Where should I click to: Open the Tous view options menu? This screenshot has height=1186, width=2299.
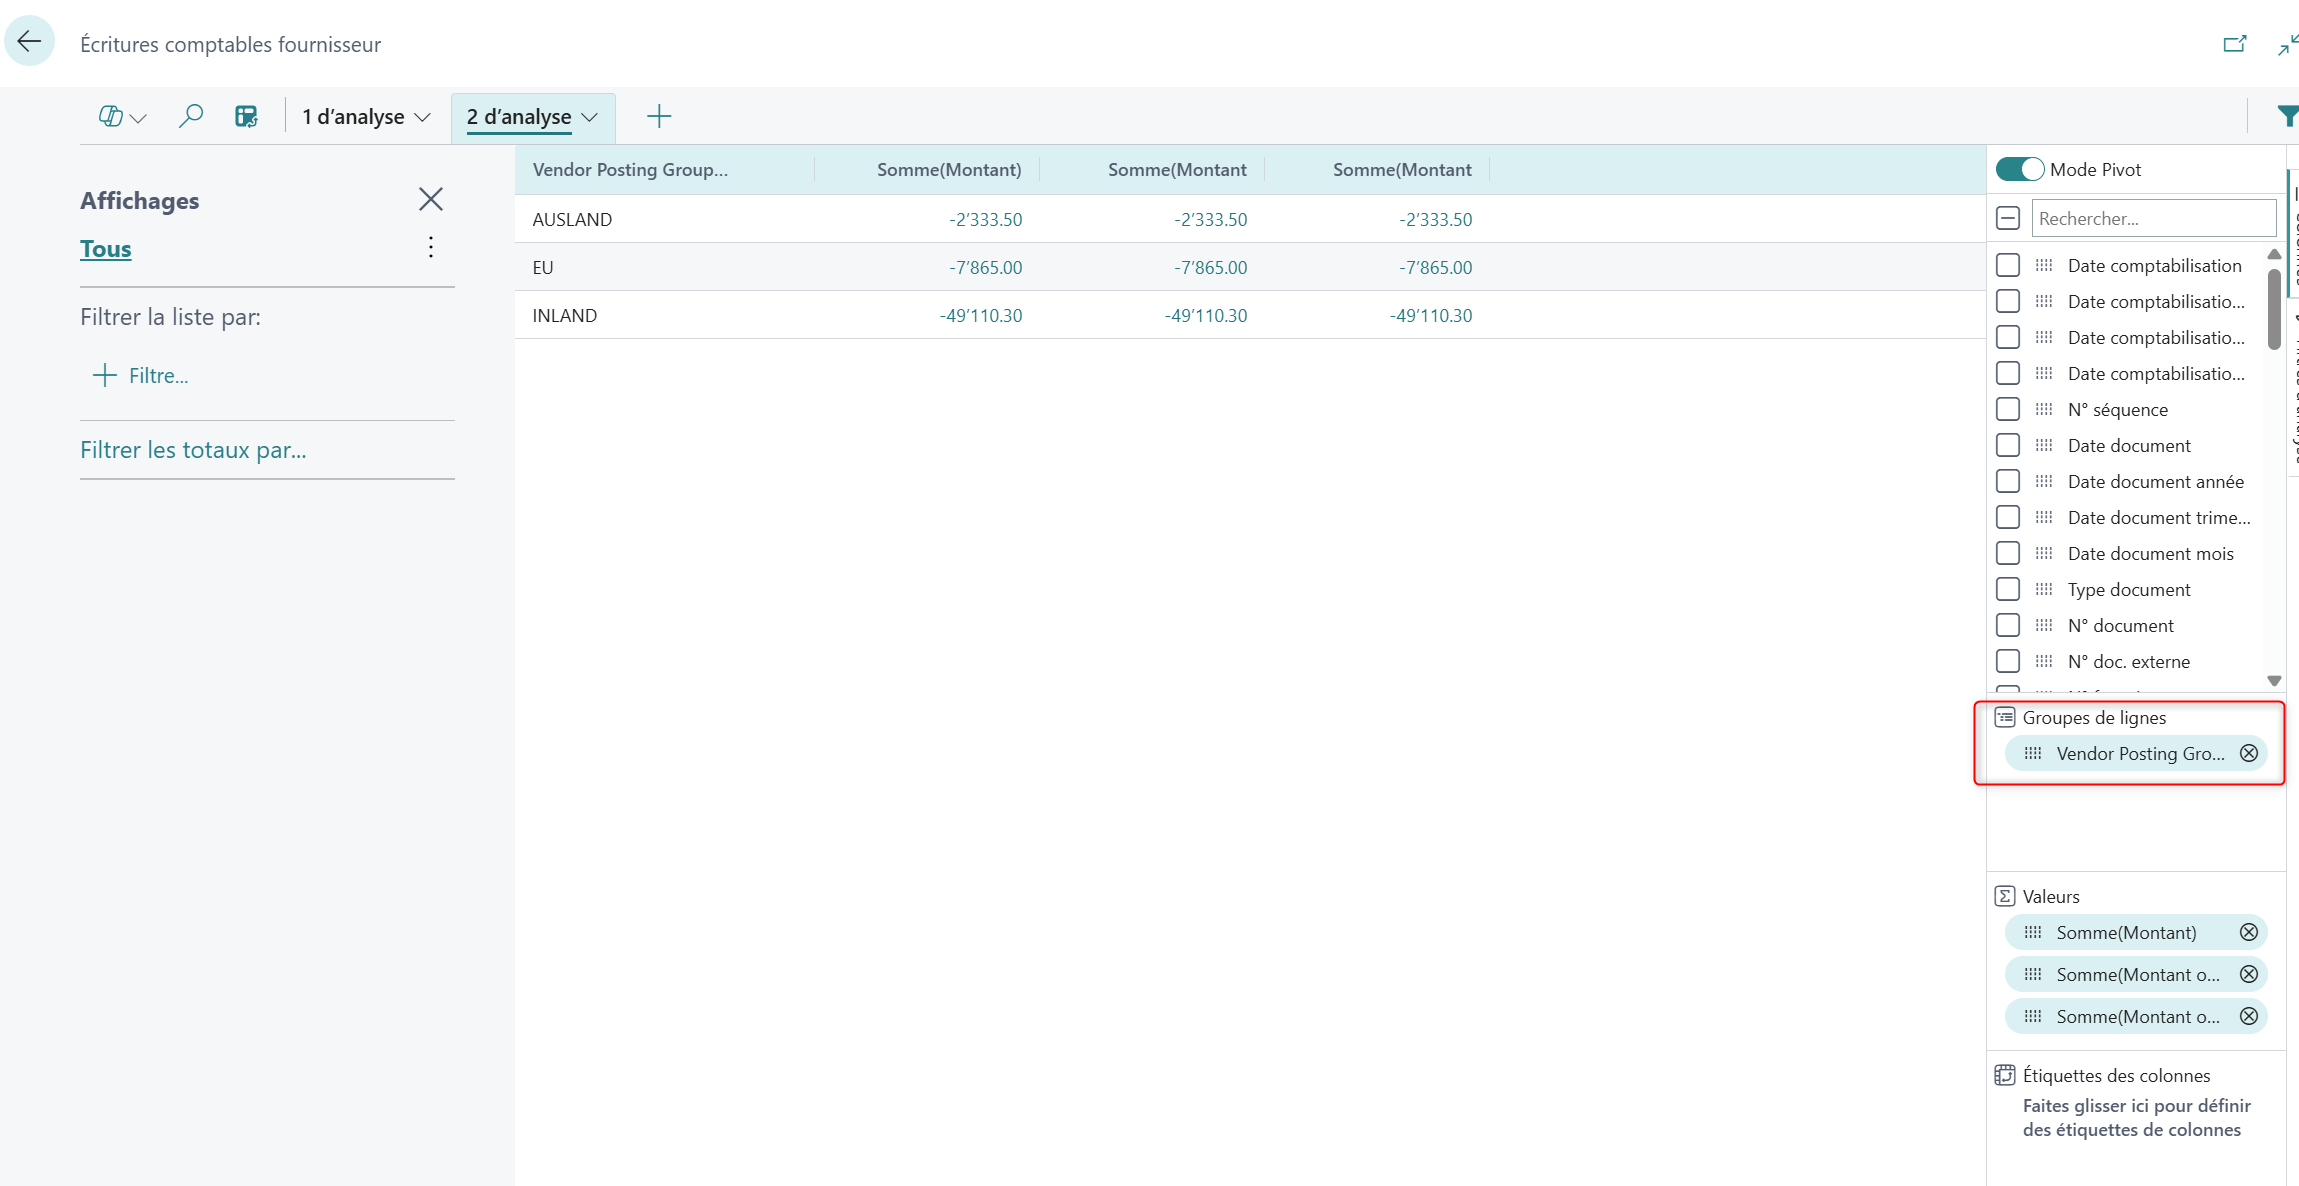pyautogui.click(x=430, y=247)
